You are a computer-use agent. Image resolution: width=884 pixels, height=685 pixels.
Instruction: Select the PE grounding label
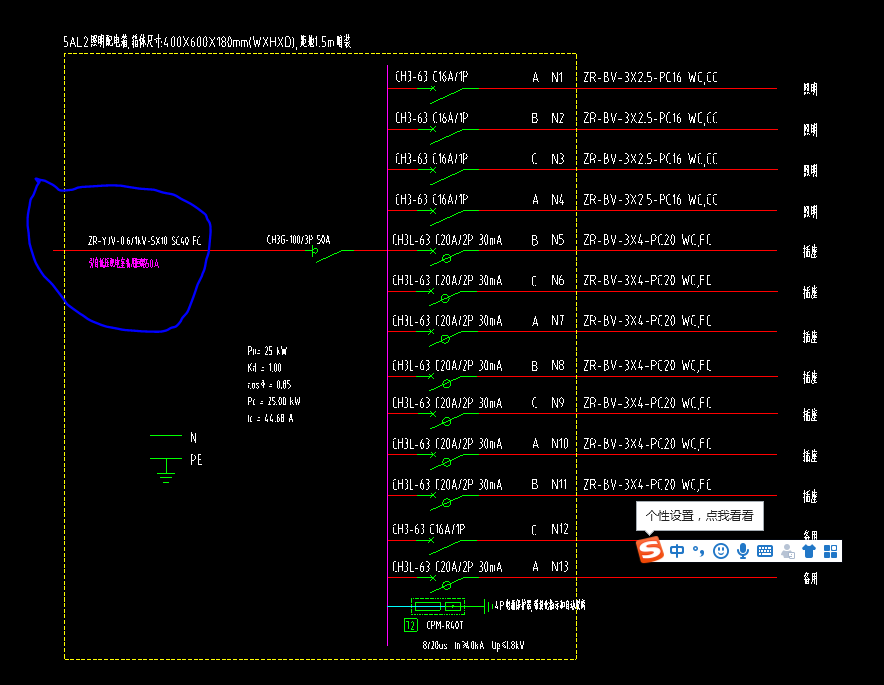196,460
